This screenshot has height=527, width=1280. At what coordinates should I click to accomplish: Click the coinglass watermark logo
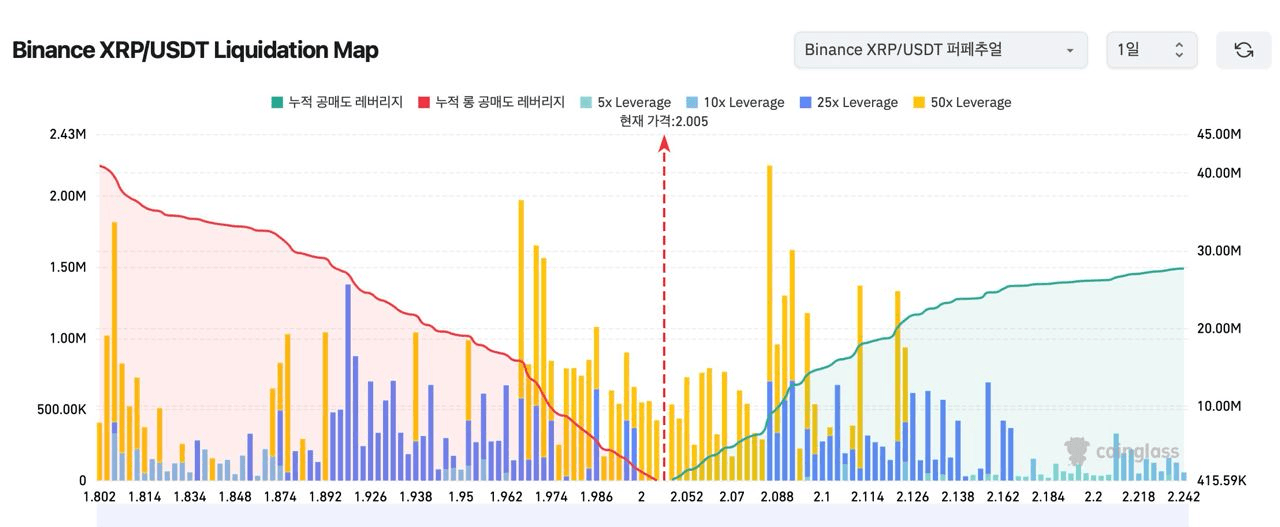tap(1122, 451)
